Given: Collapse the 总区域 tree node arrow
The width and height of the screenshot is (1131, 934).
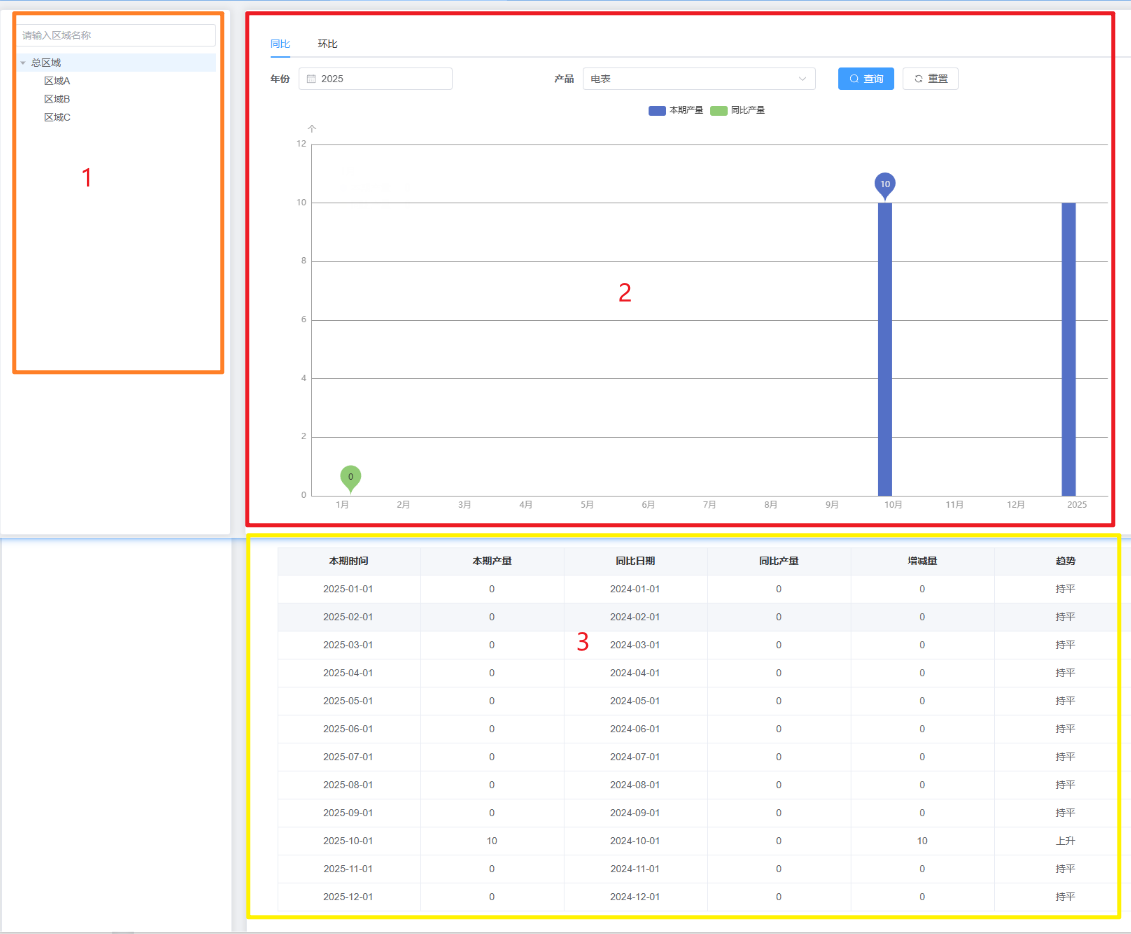Looking at the screenshot, I should pos(23,63).
